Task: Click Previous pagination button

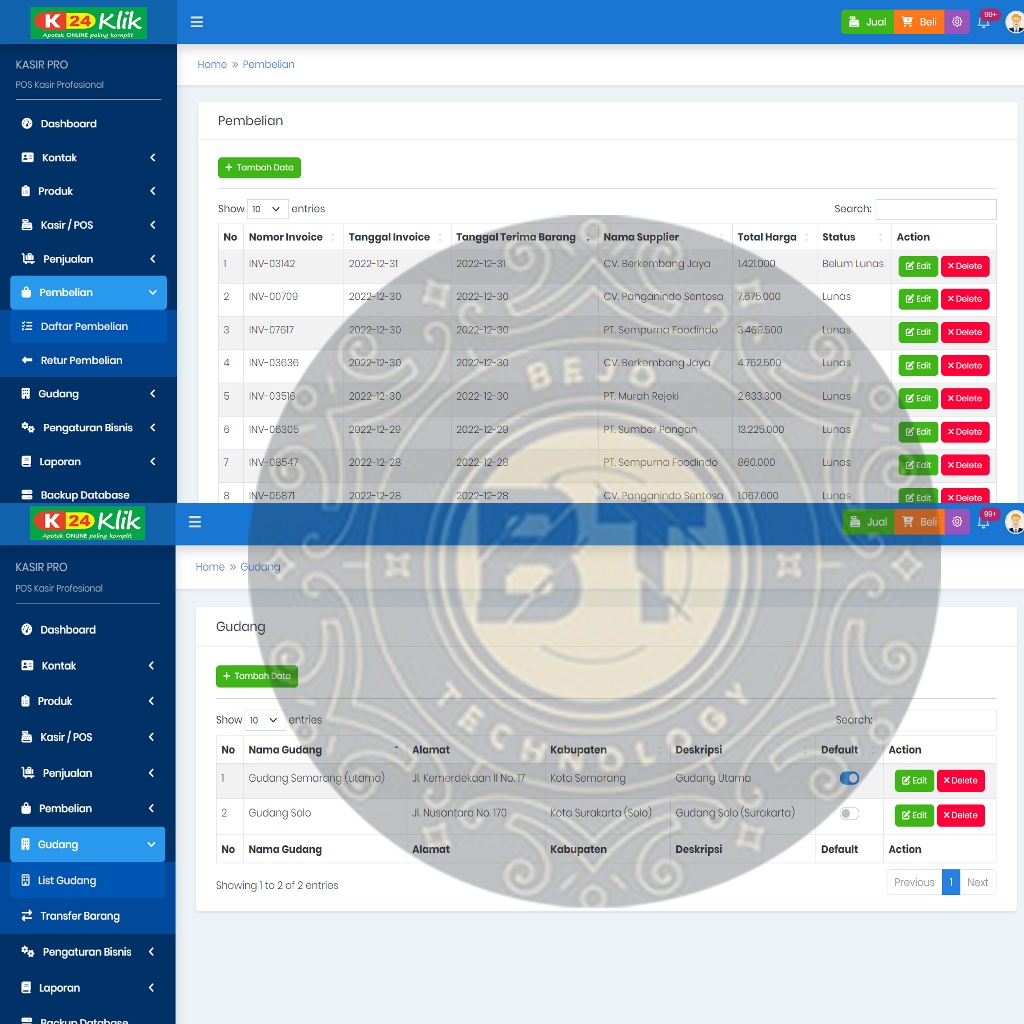Action: coord(914,882)
